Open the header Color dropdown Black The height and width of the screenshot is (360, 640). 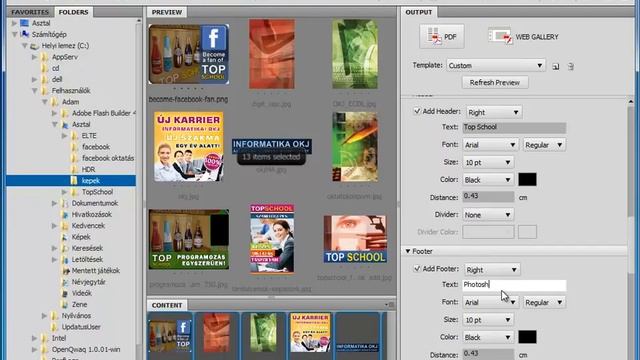[488, 180]
